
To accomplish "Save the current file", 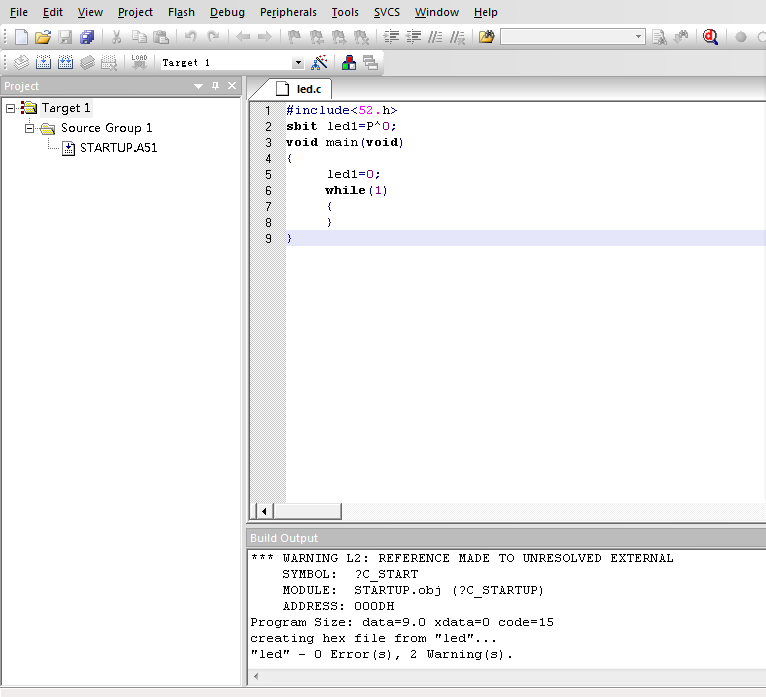I will pos(65,37).
